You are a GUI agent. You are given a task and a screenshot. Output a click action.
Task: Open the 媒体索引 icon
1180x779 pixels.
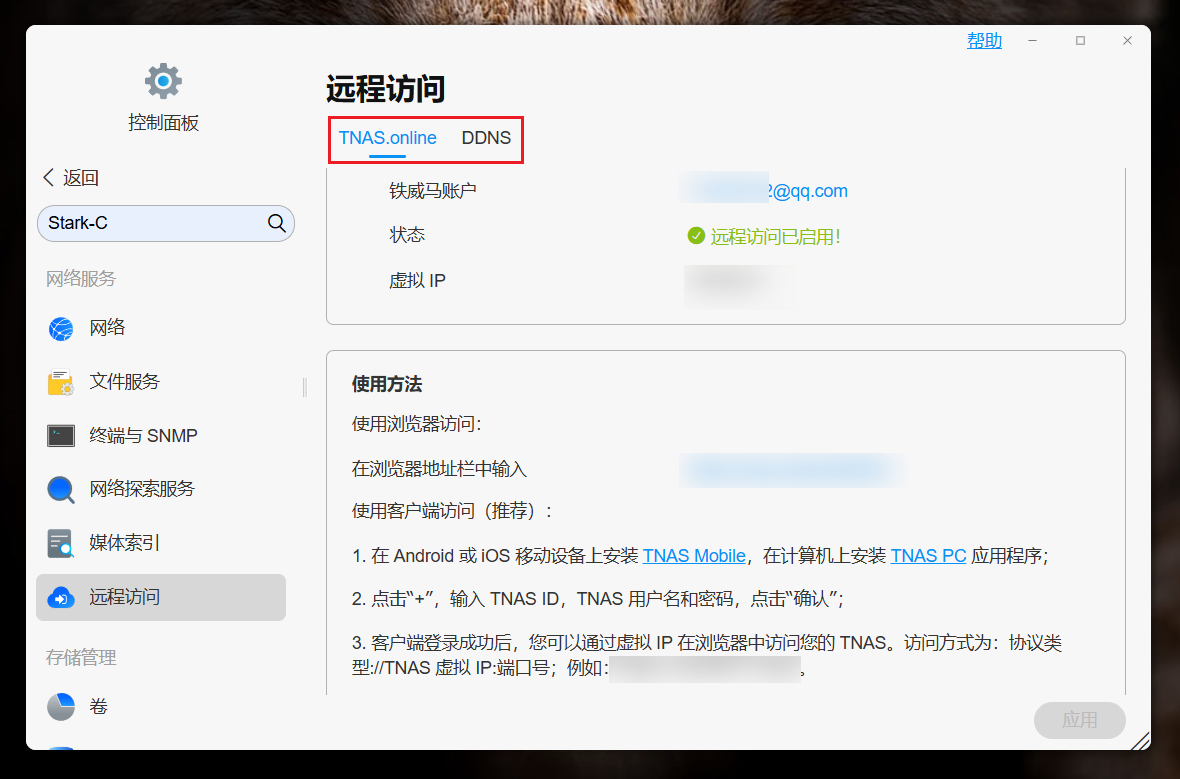pyautogui.click(x=61, y=543)
